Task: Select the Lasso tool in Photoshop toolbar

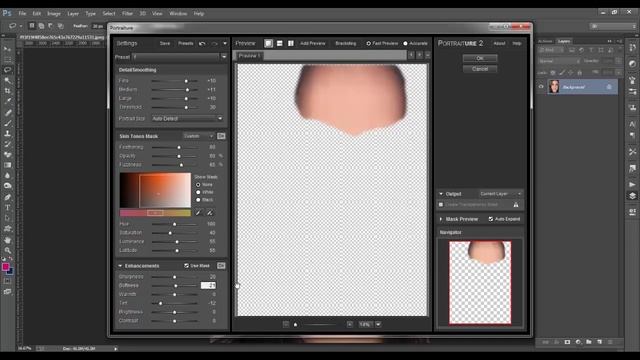Action: point(7,70)
